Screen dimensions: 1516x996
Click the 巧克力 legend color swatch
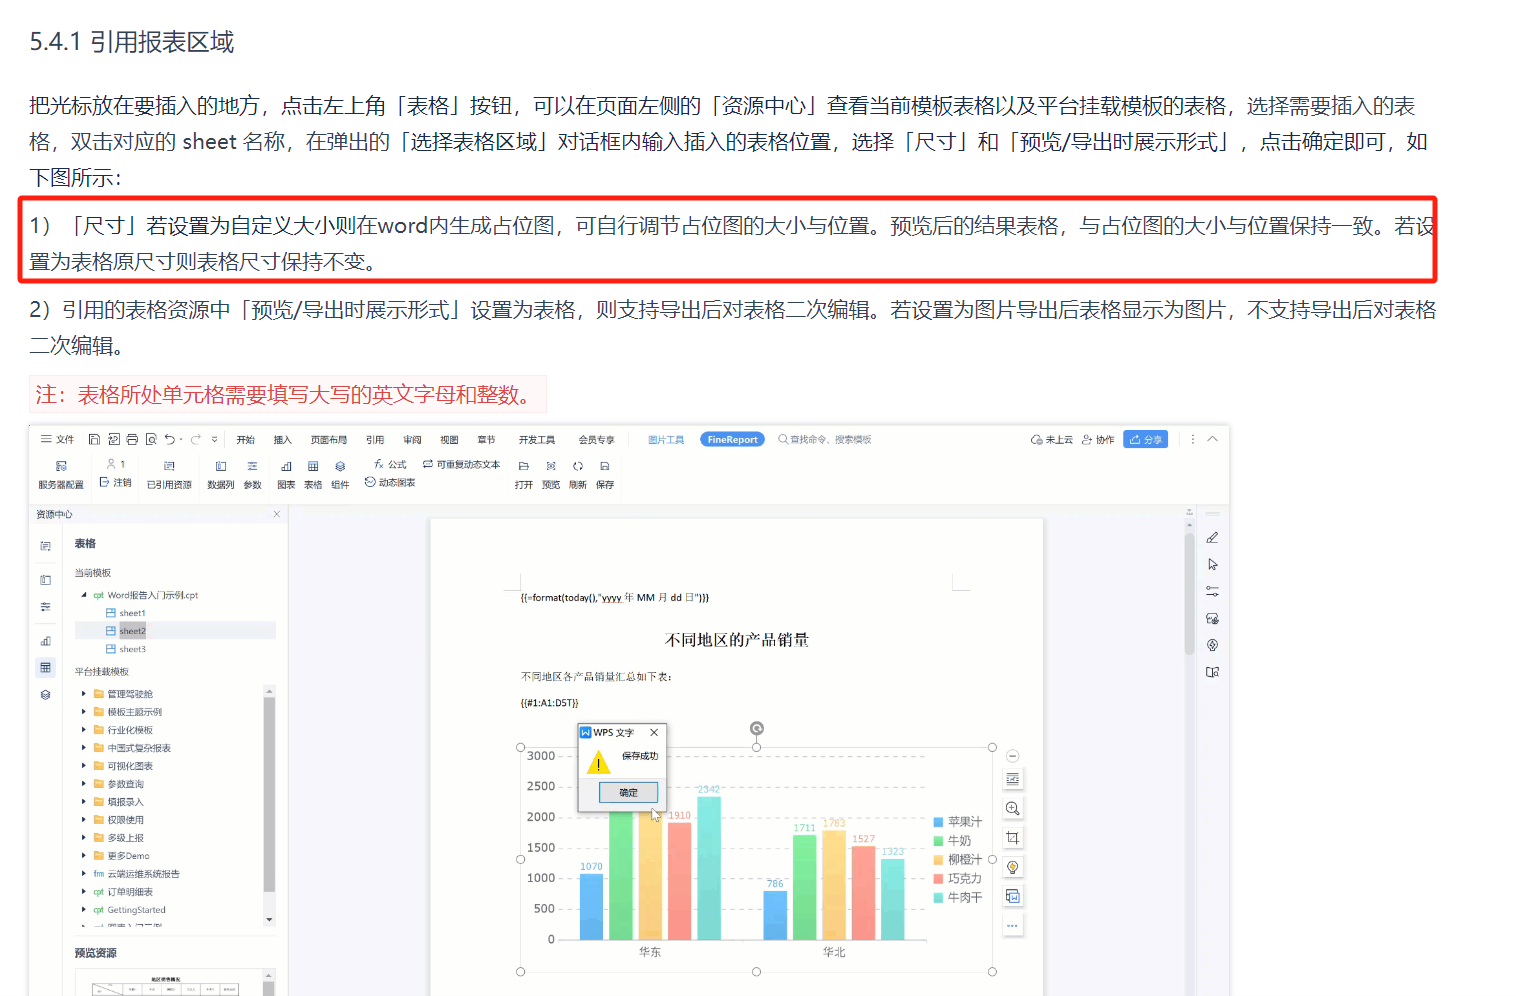[938, 879]
